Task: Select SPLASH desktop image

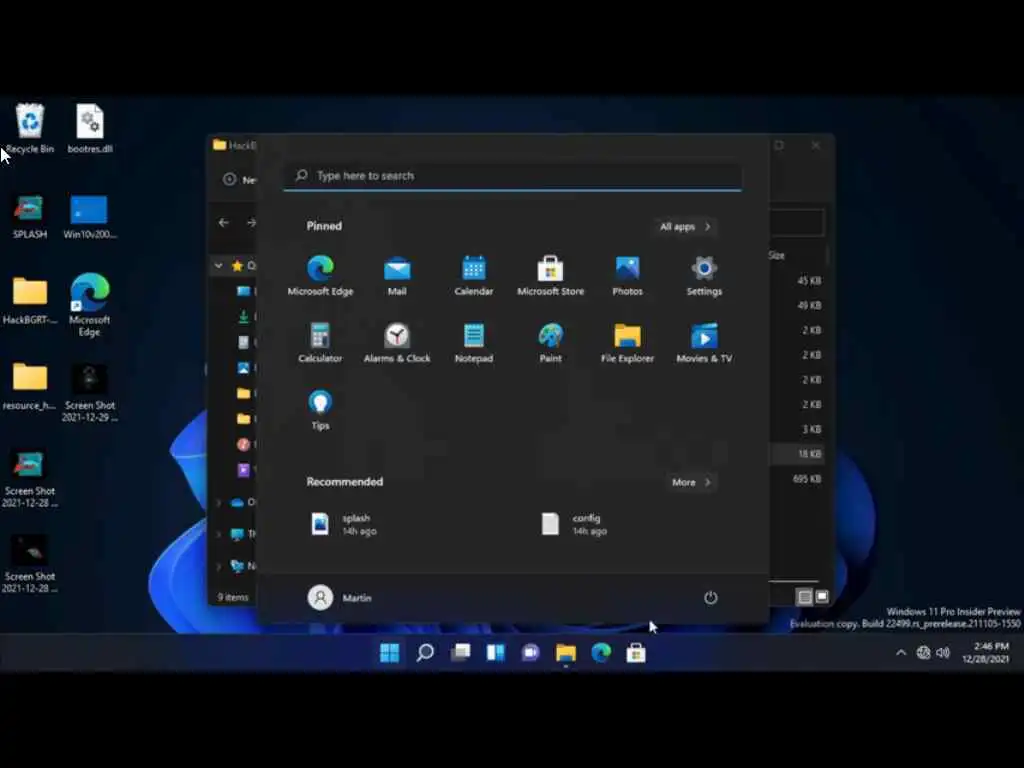Action: pyautogui.click(x=29, y=217)
